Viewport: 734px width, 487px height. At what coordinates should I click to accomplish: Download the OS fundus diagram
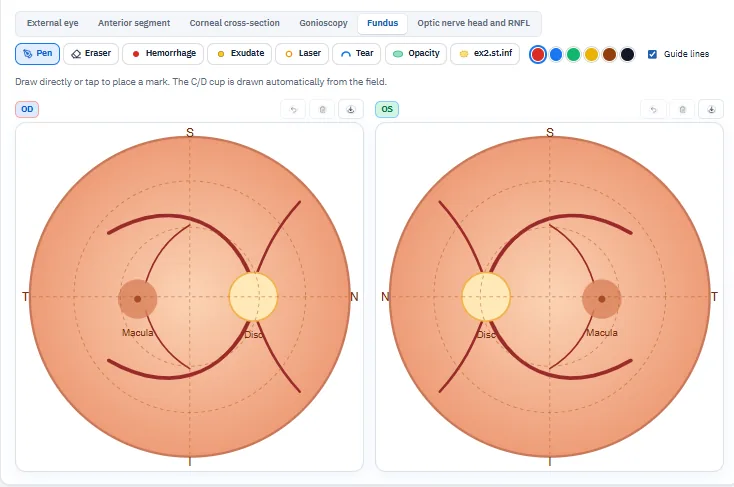(x=711, y=110)
